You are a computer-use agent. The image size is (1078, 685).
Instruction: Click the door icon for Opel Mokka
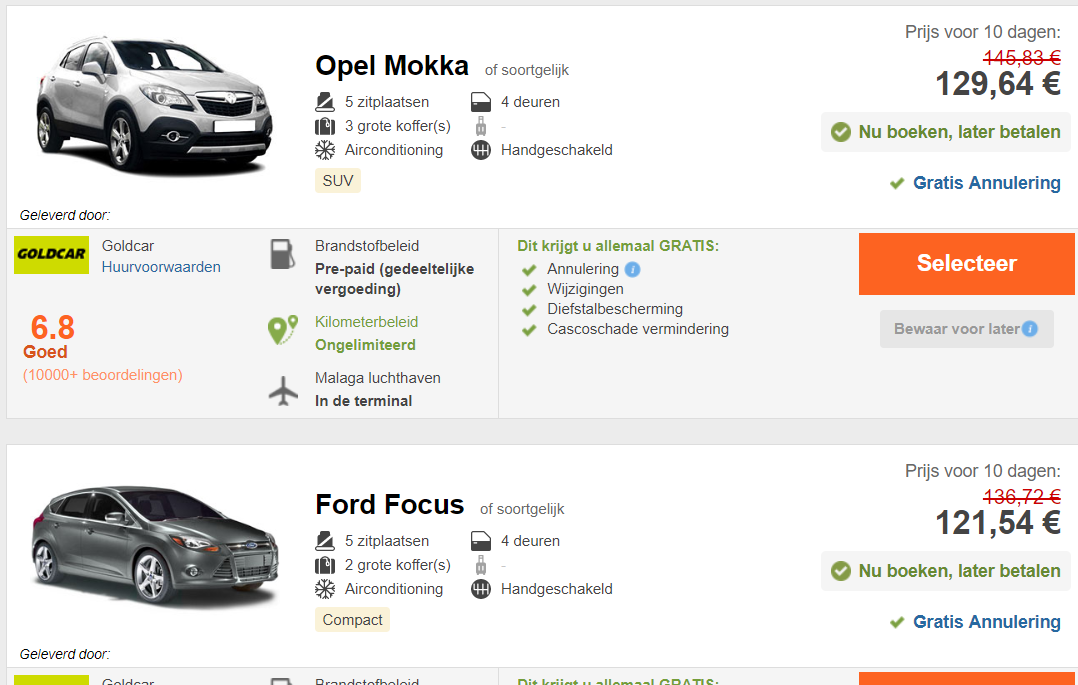pos(481,102)
